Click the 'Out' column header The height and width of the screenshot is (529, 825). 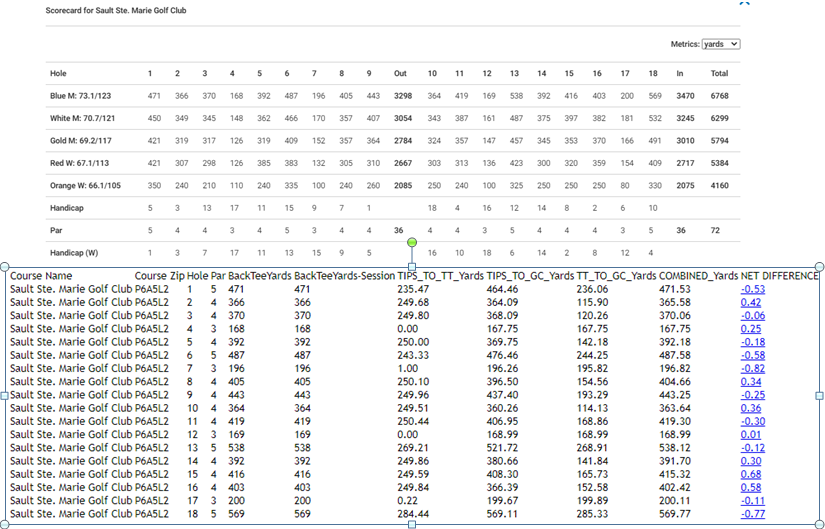tap(400, 73)
